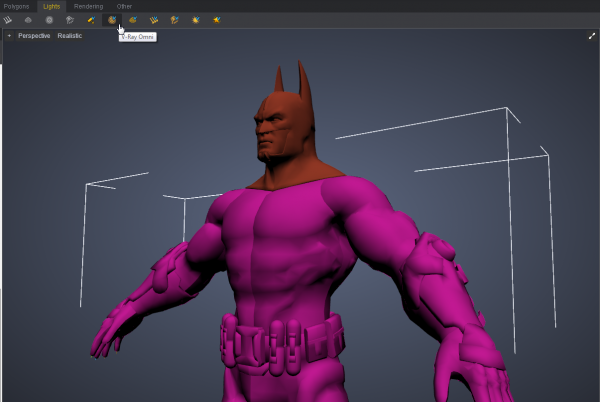Click the gray parallel-rays light icon at toolbar start

click(x=8, y=19)
